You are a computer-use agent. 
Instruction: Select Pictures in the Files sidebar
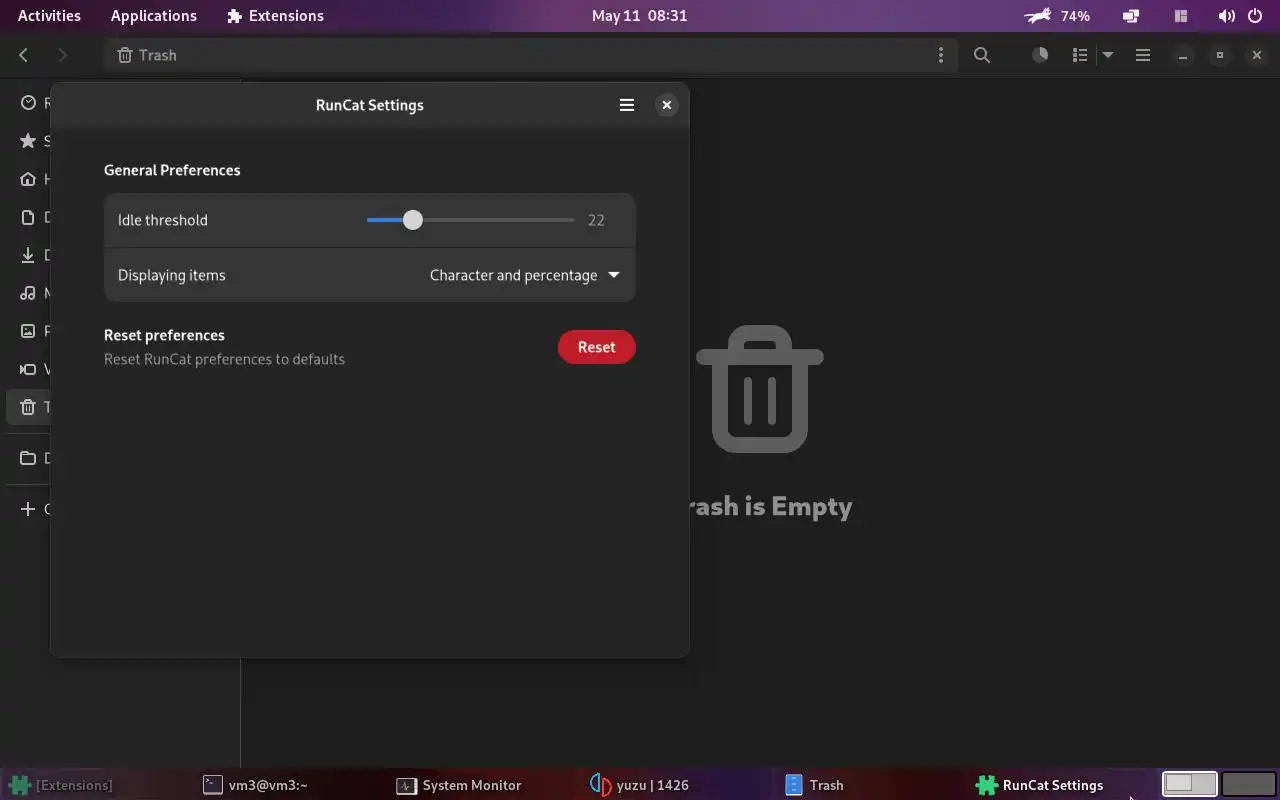[29, 331]
